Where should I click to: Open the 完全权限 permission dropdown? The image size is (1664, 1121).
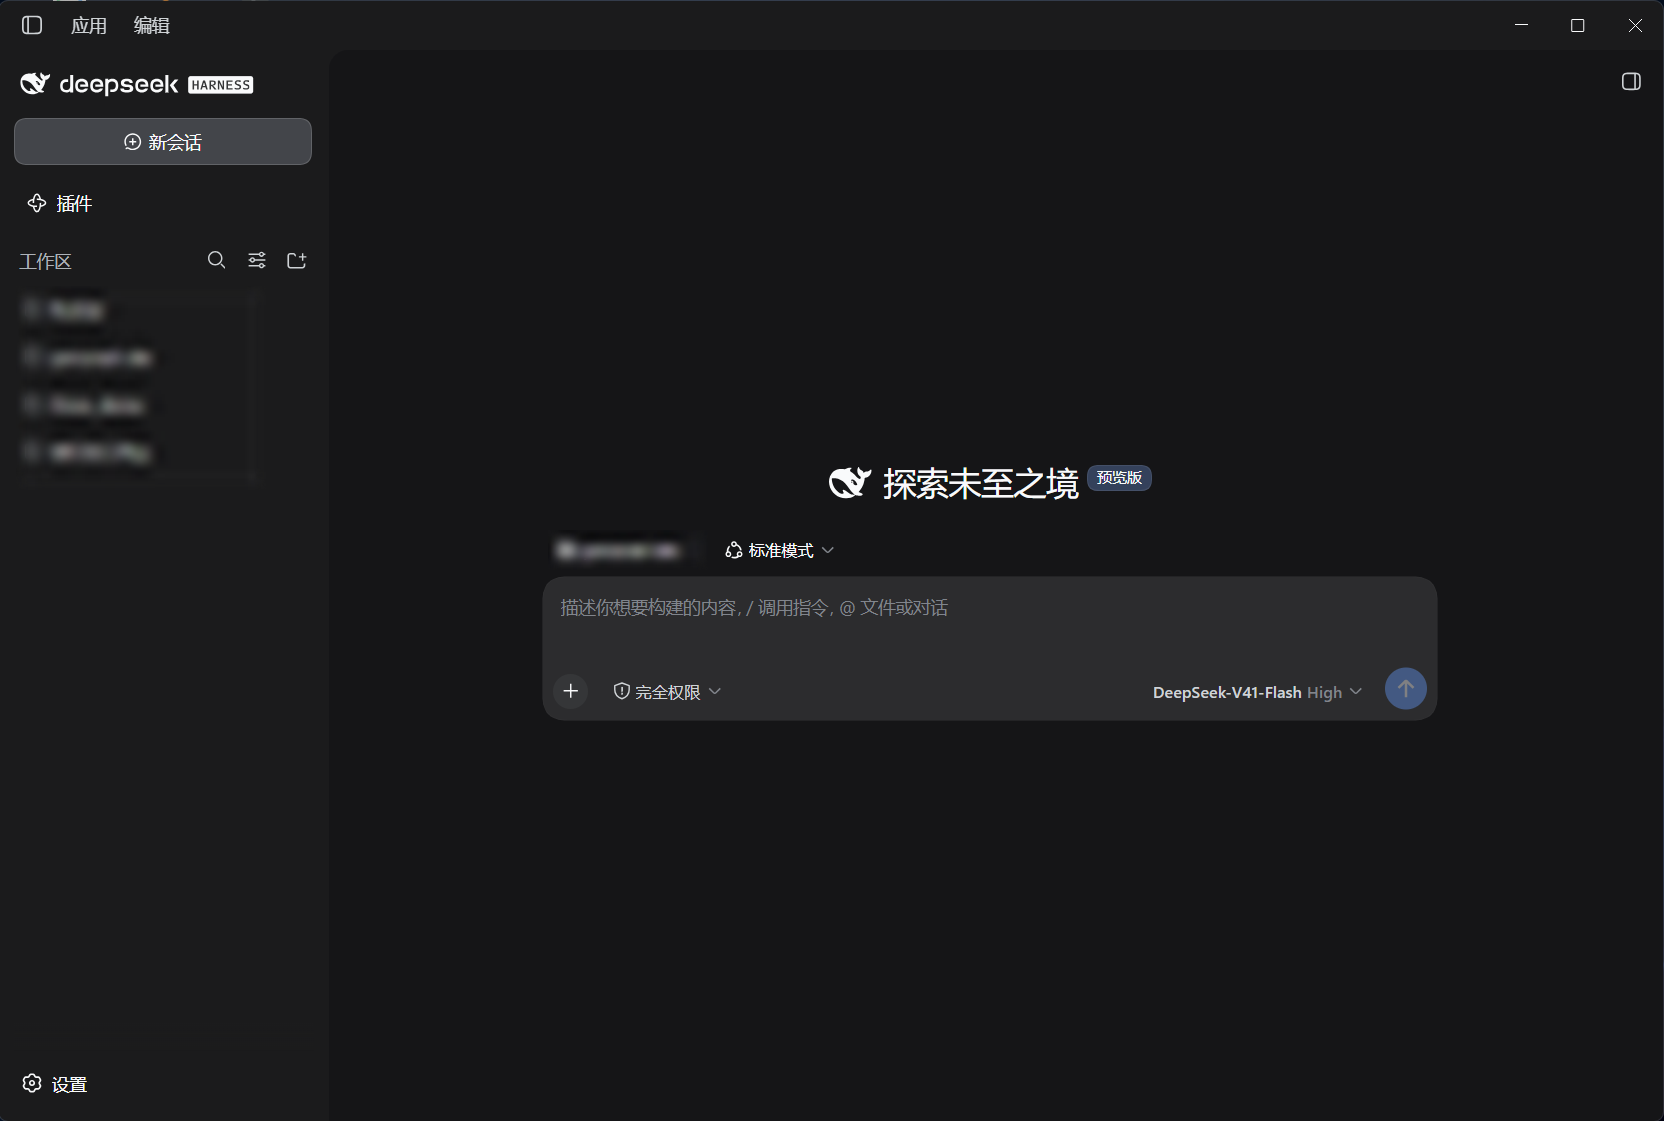click(x=667, y=692)
